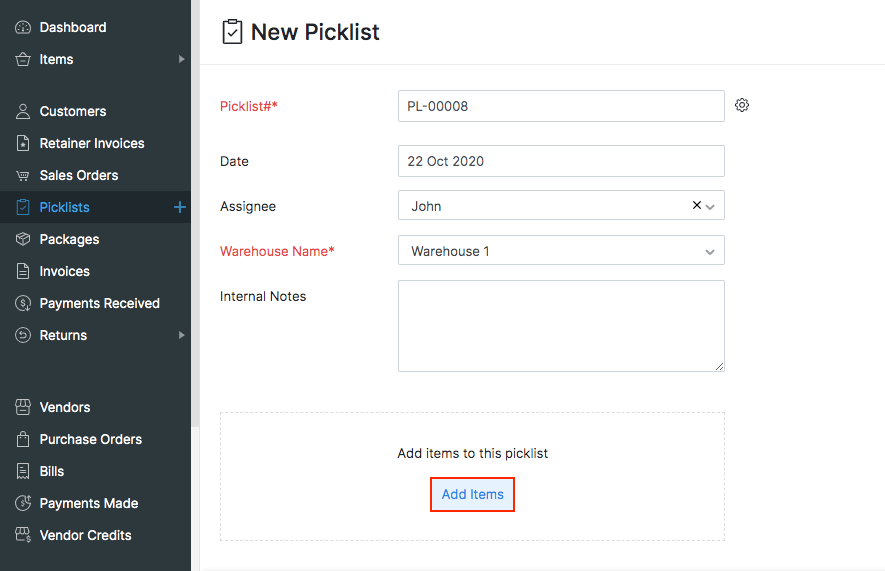Click the Dashboard speedometer icon

(x=23, y=27)
